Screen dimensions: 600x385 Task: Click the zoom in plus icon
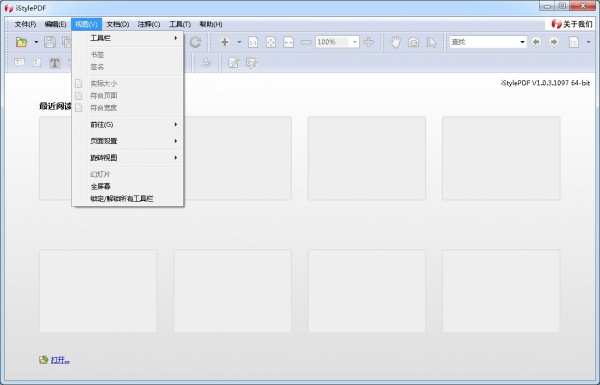click(368, 42)
